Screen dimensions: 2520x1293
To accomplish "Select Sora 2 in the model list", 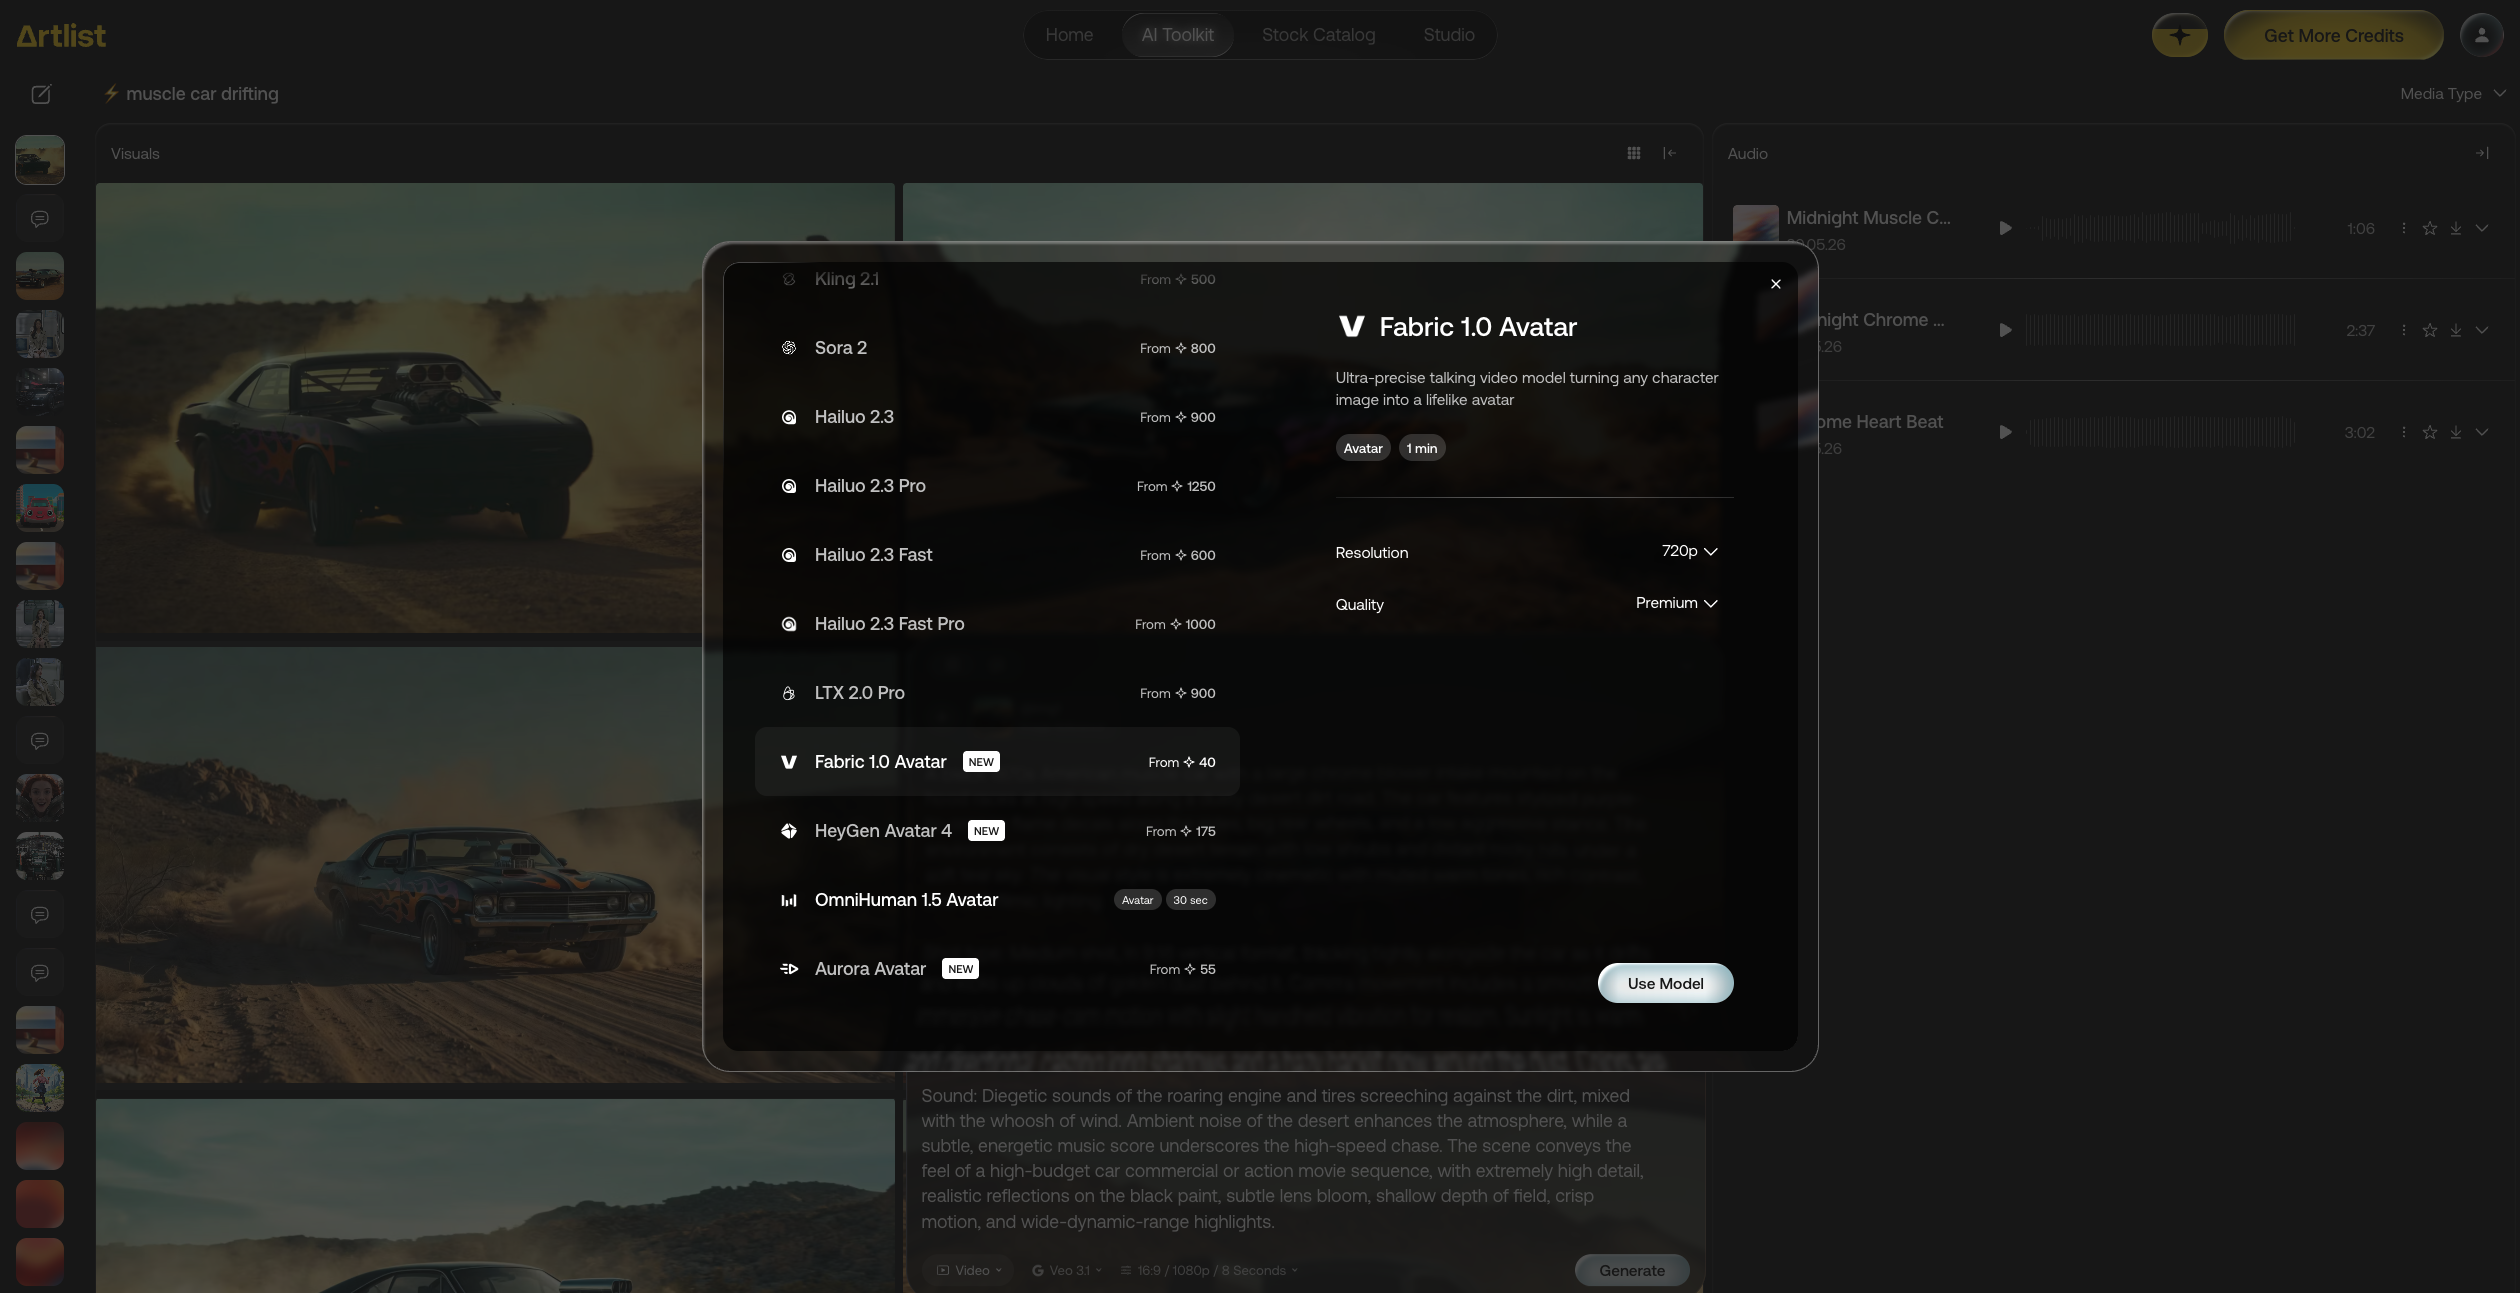I will pos(997,348).
